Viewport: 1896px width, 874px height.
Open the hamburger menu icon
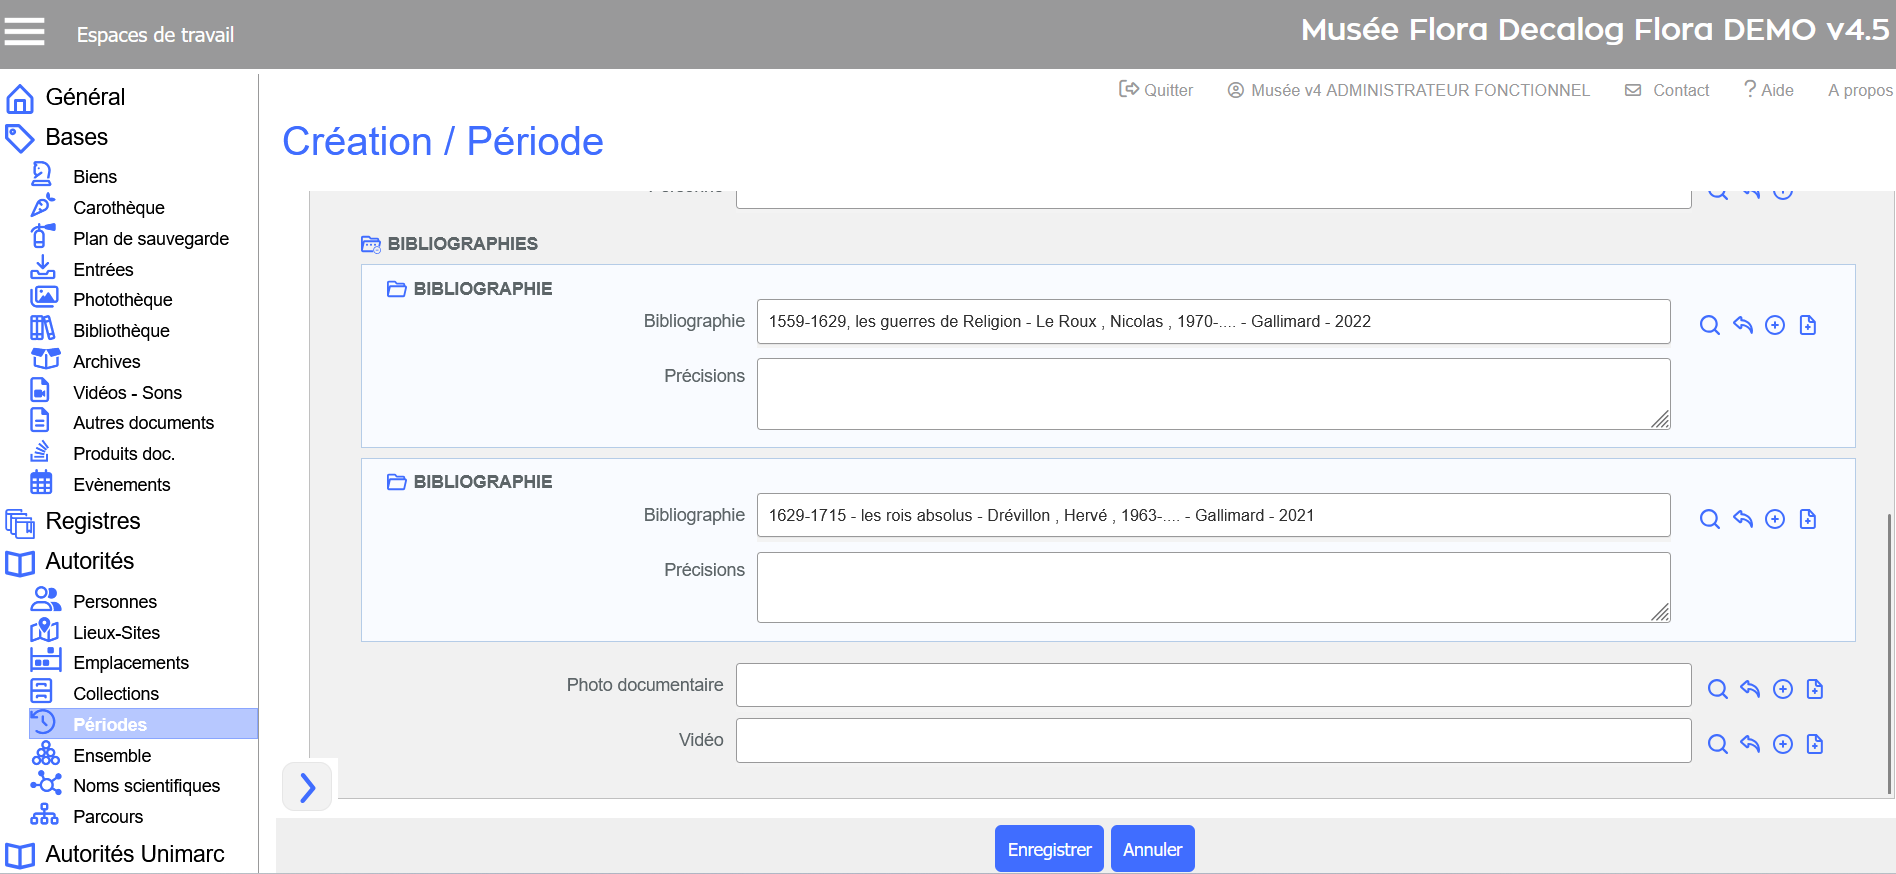pyautogui.click(x=25, y=32)
